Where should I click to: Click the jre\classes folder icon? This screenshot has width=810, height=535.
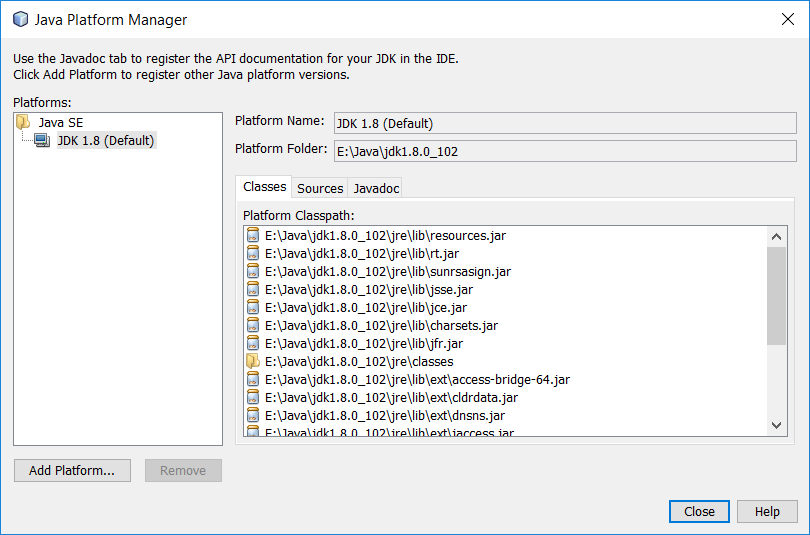253,361
